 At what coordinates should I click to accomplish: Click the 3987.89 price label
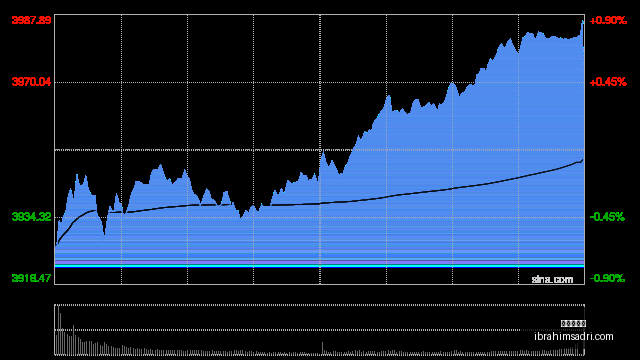[x=31, y=20]
